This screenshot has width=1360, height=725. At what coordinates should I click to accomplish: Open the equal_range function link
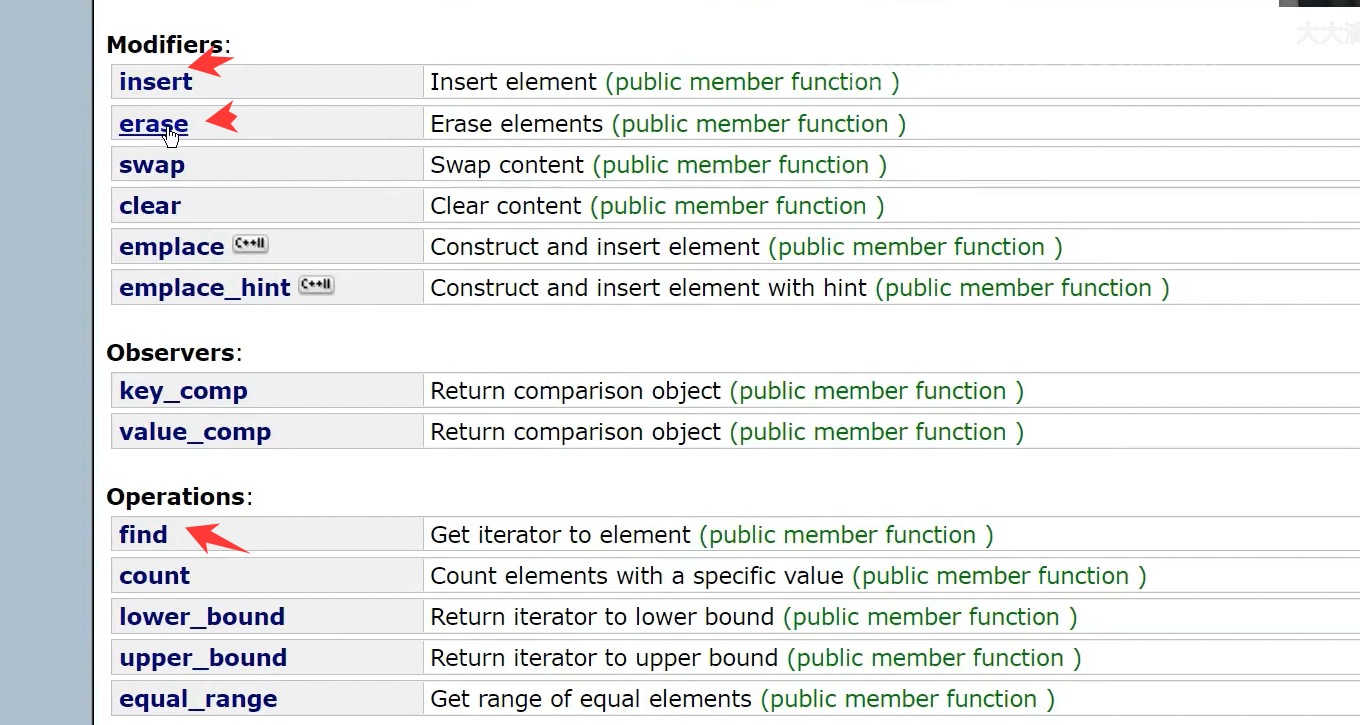[198, 699]
